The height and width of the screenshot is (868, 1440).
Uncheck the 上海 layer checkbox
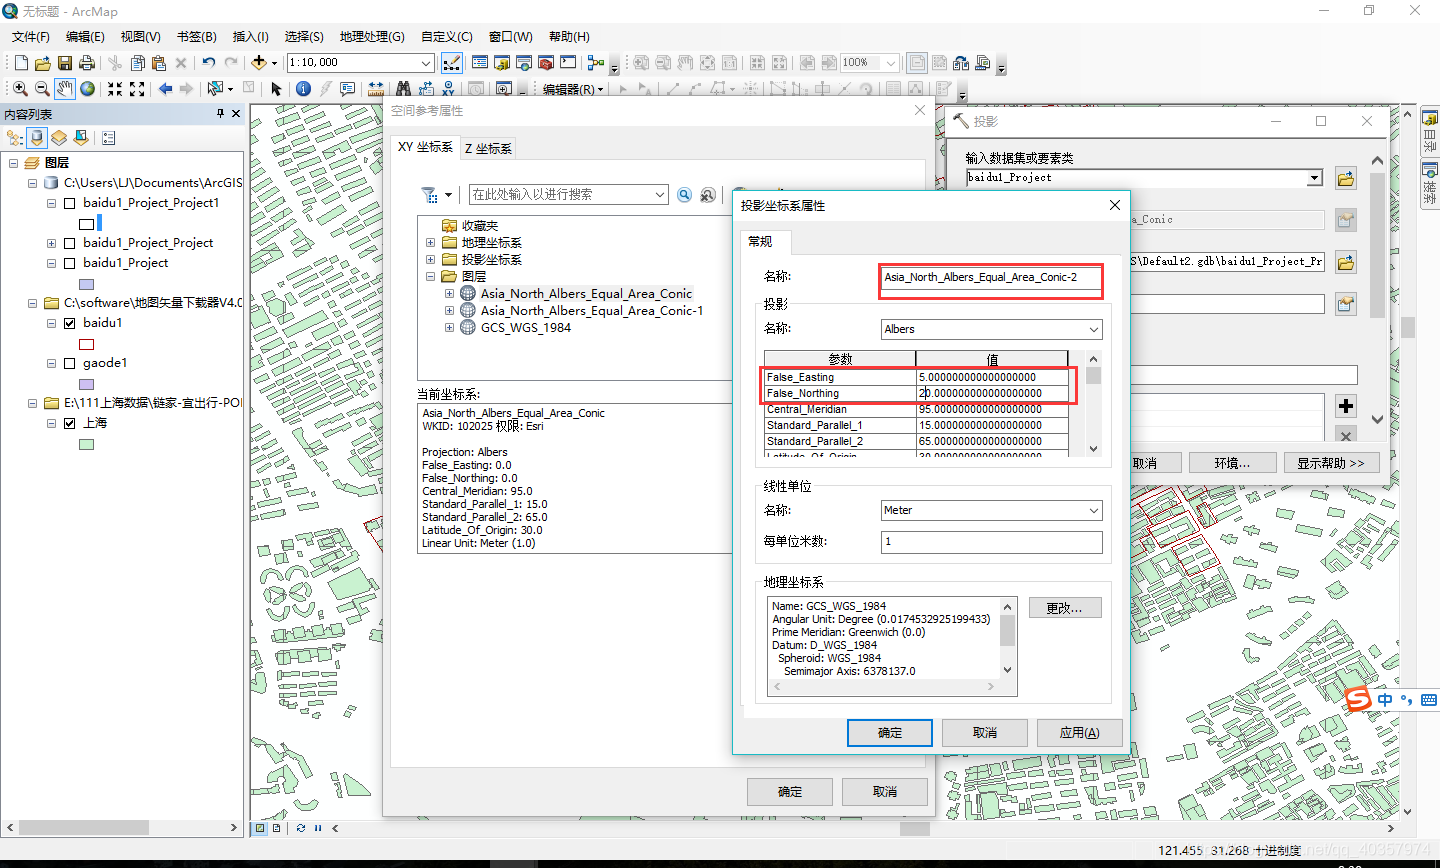click(x=70, y=423)
